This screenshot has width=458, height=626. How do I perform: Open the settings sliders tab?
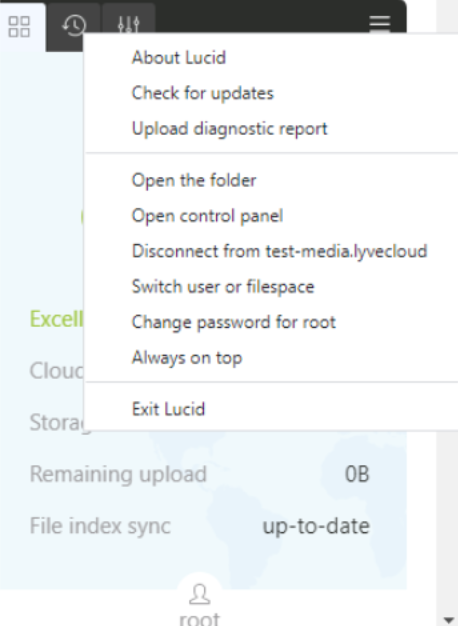click(x=129, y=25)
